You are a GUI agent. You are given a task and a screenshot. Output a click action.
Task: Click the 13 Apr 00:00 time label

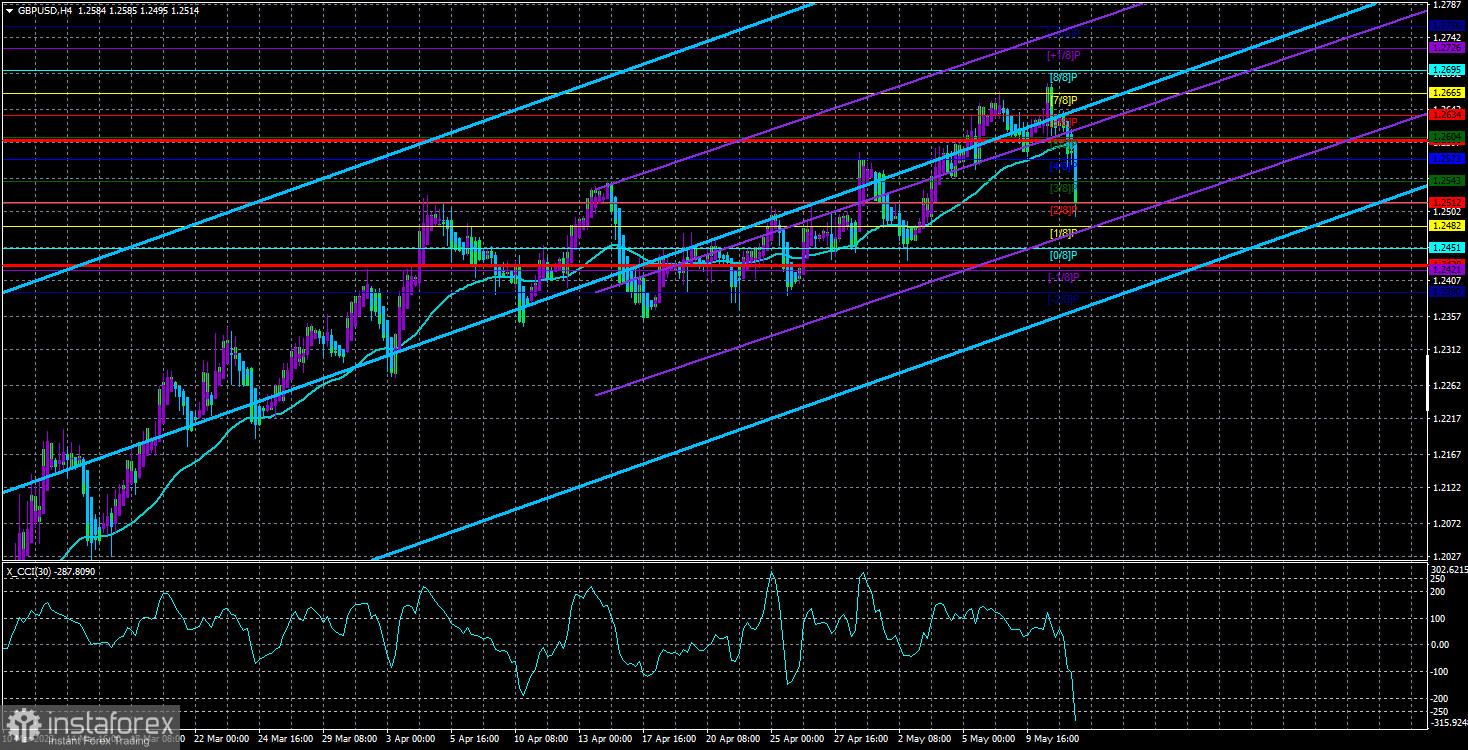click(x=603, y=740)
